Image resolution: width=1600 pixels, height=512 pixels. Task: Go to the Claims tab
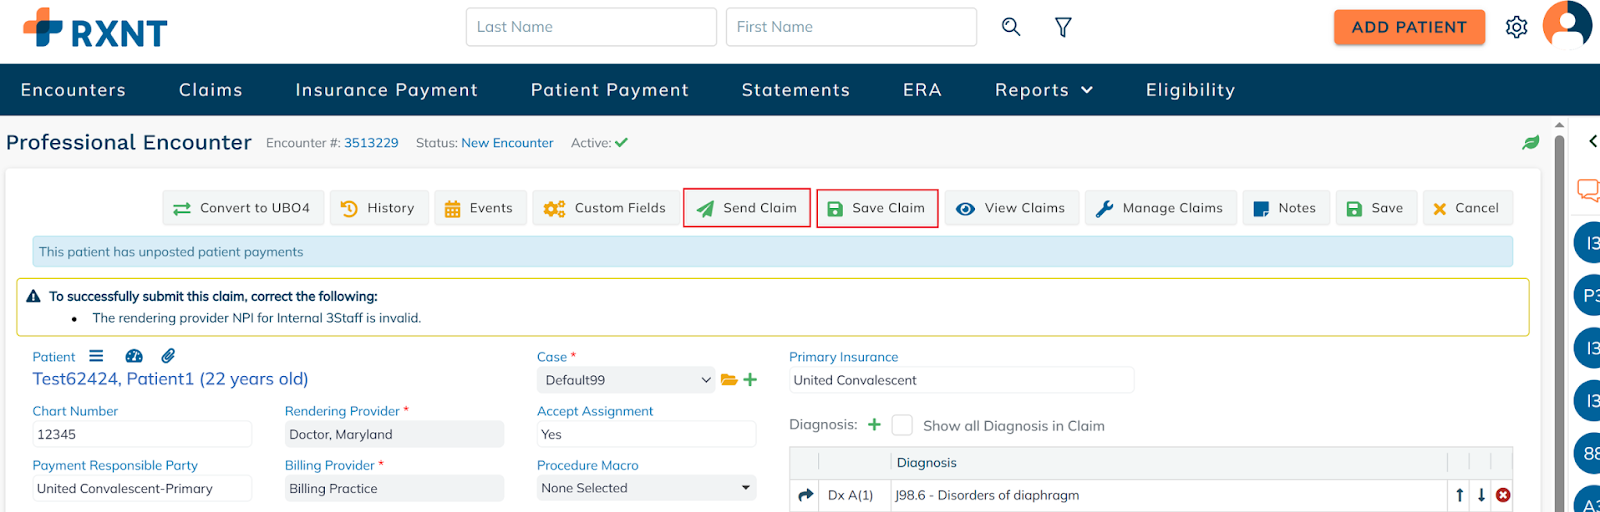click(x=210, y=90)
